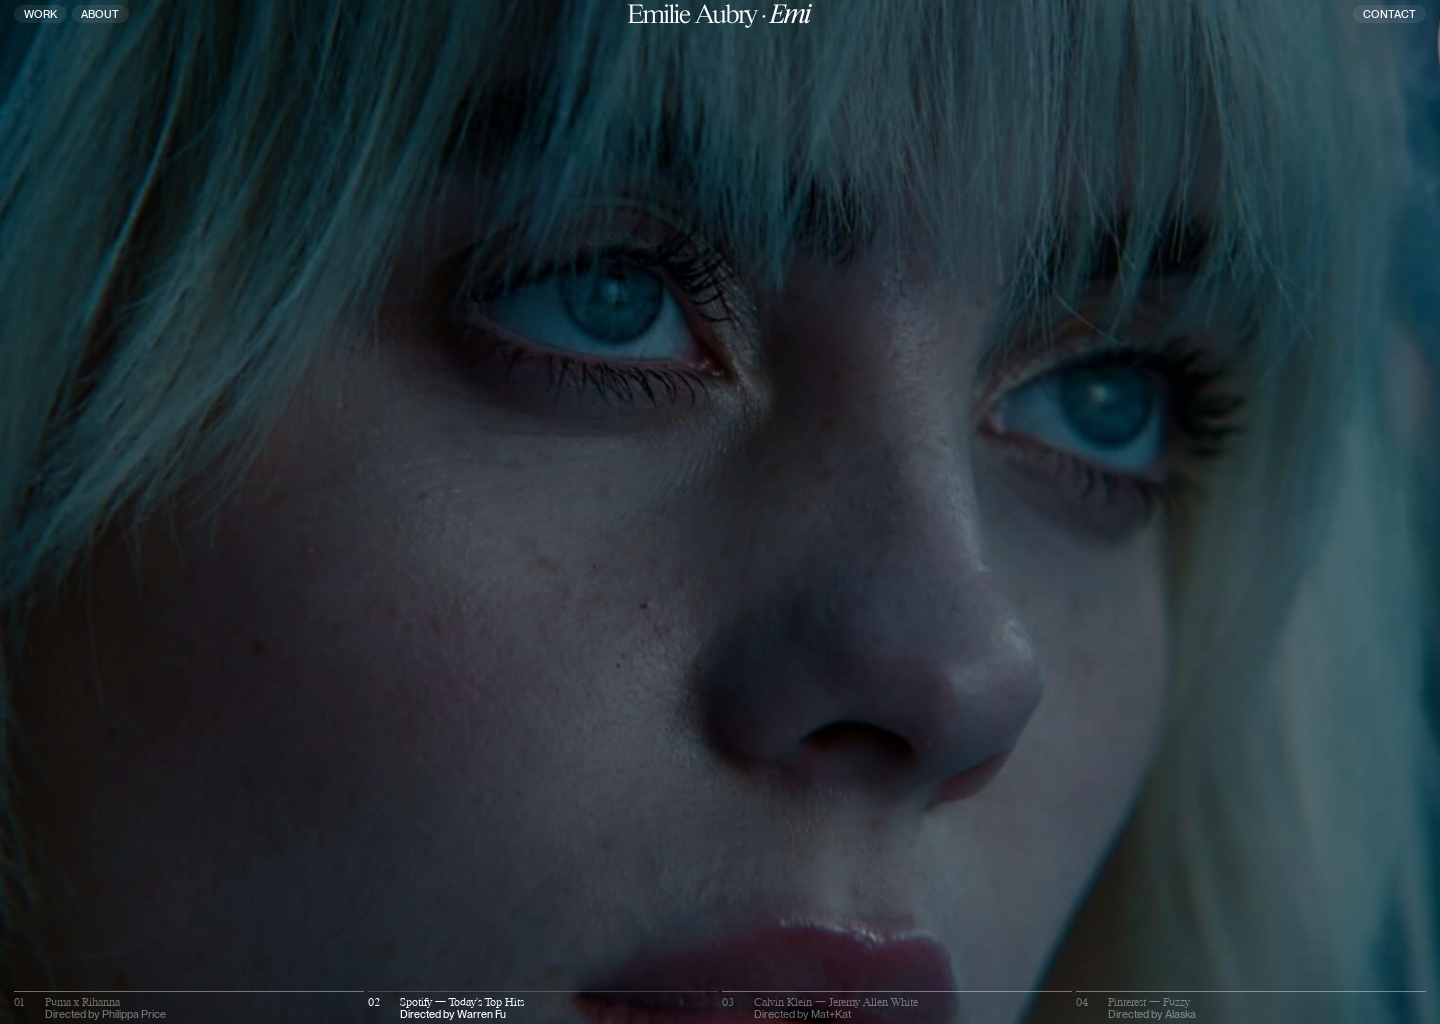This screenshot has height=1024, width=1440.
Task: Click 'Directed by Alaska' text
Action: coord(1152,1014)
